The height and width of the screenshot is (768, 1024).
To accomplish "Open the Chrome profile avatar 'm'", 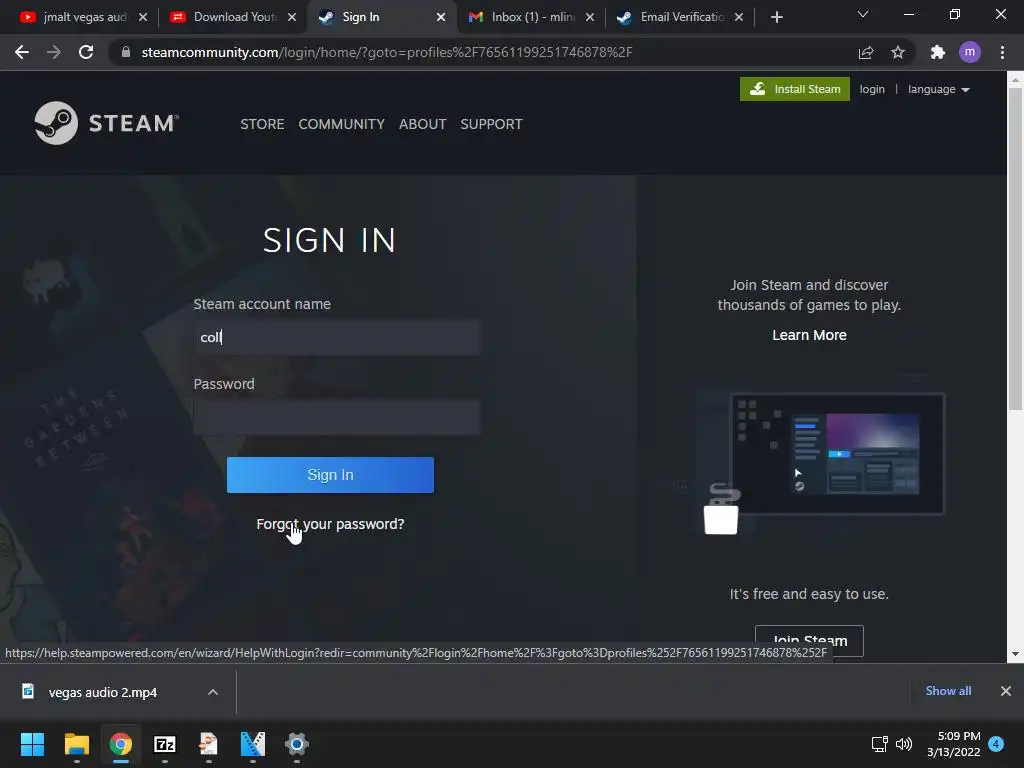I will click(970, 52).
